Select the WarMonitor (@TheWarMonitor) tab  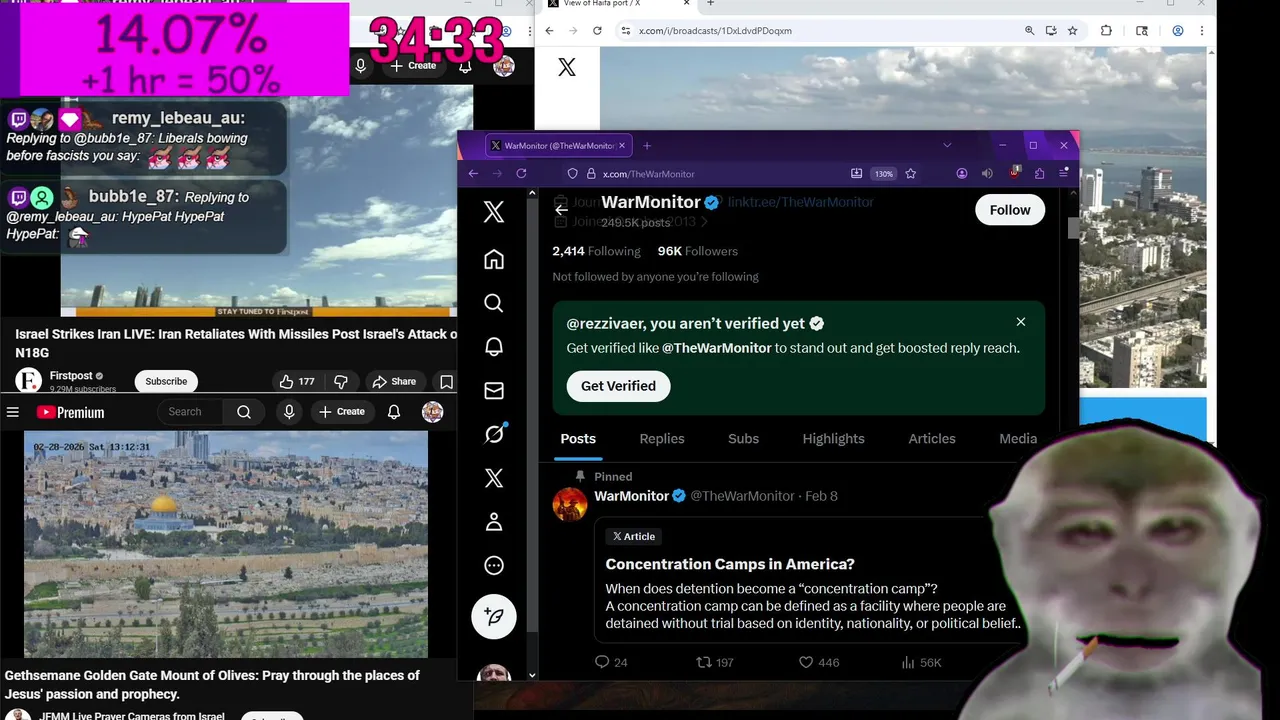(557, 146)
